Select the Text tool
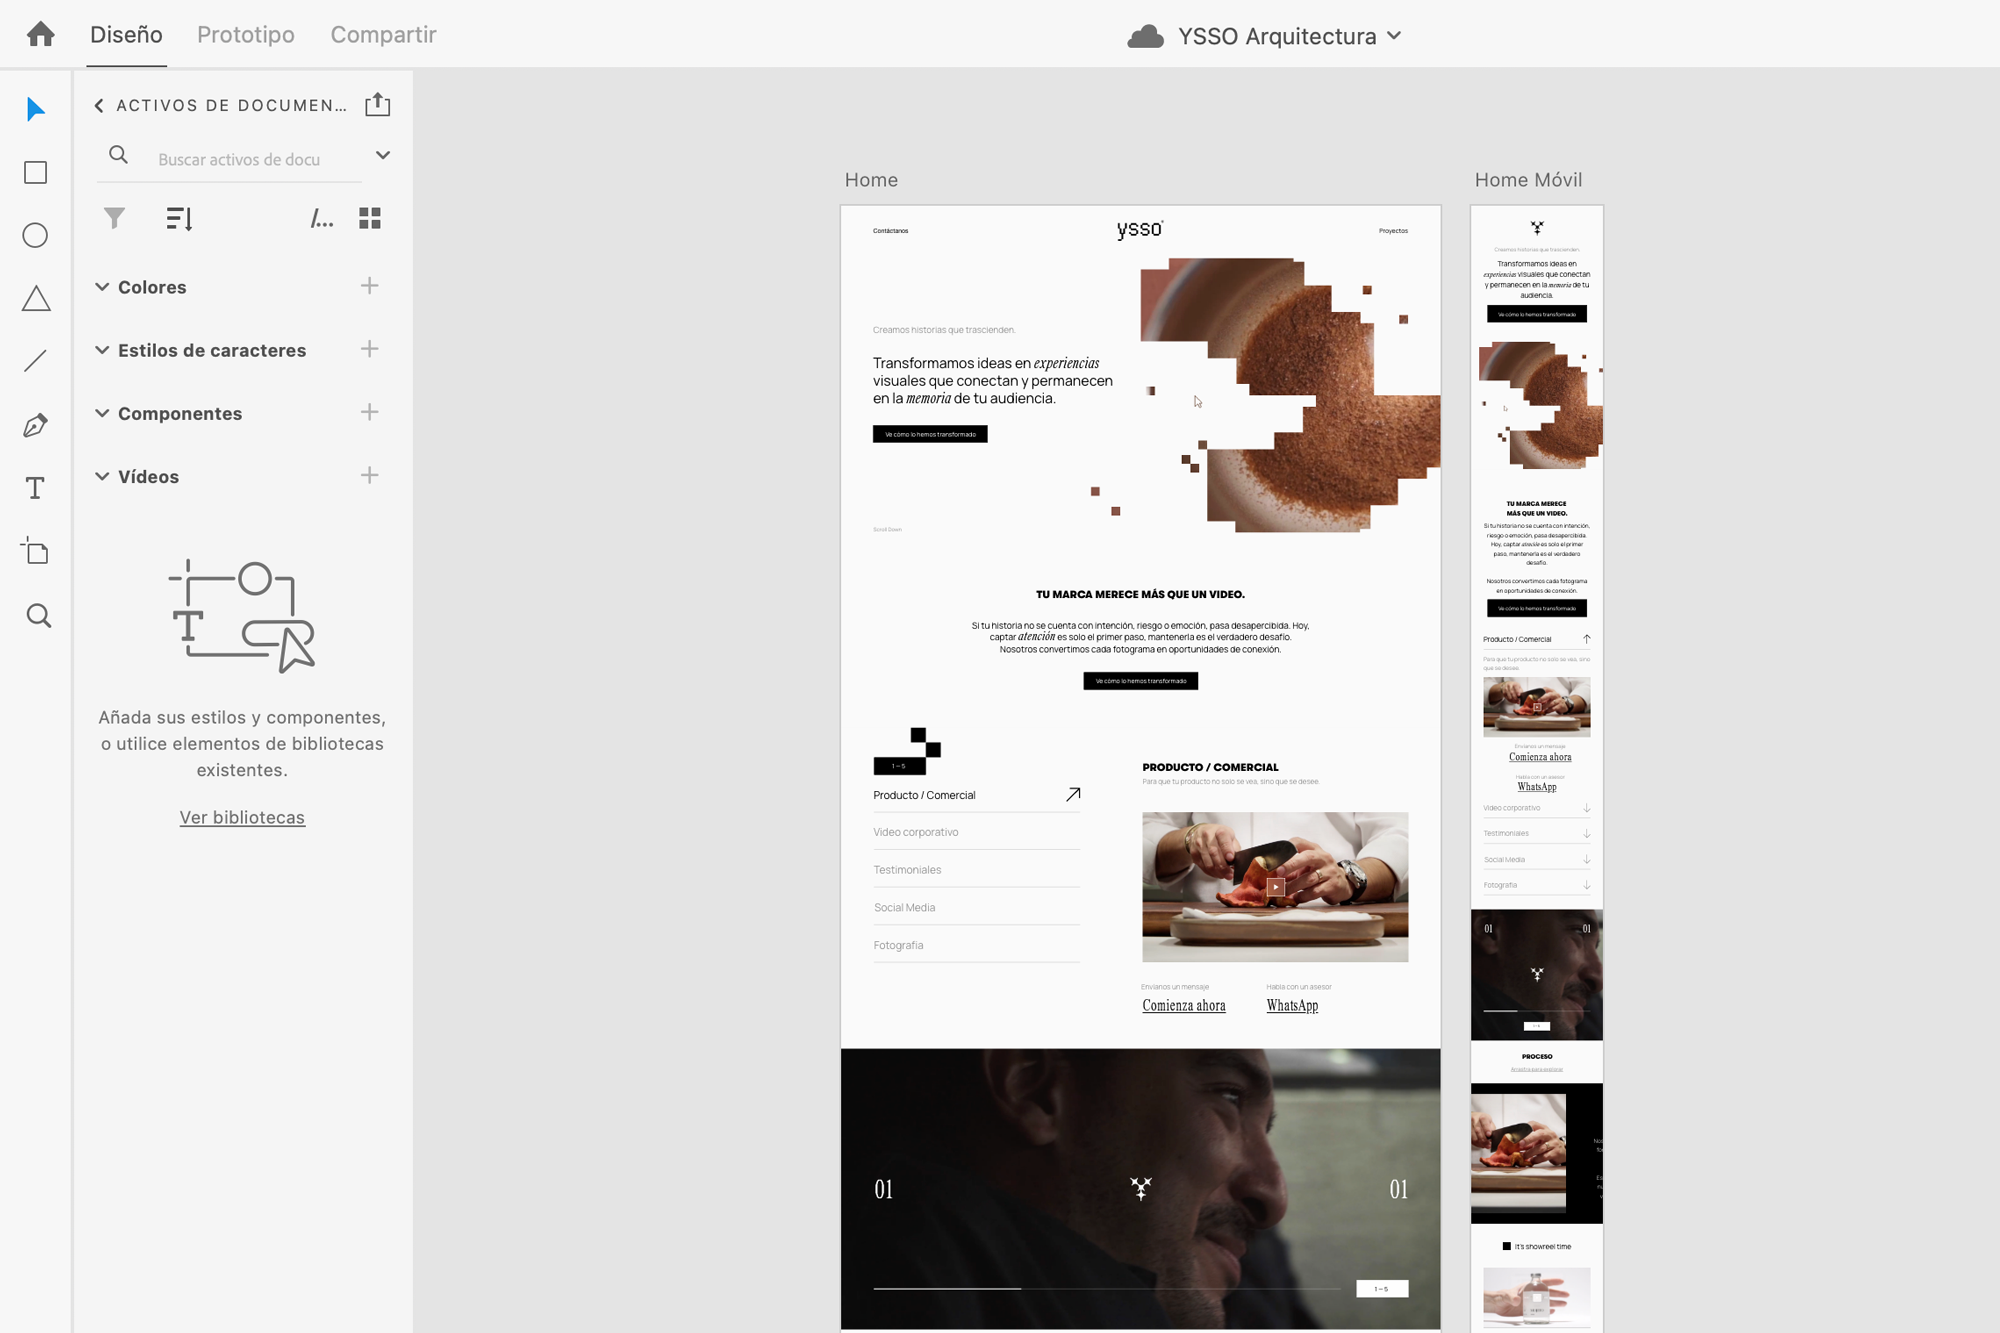Viewport: 2000px width, 1333px height. [x=36, y=488]
